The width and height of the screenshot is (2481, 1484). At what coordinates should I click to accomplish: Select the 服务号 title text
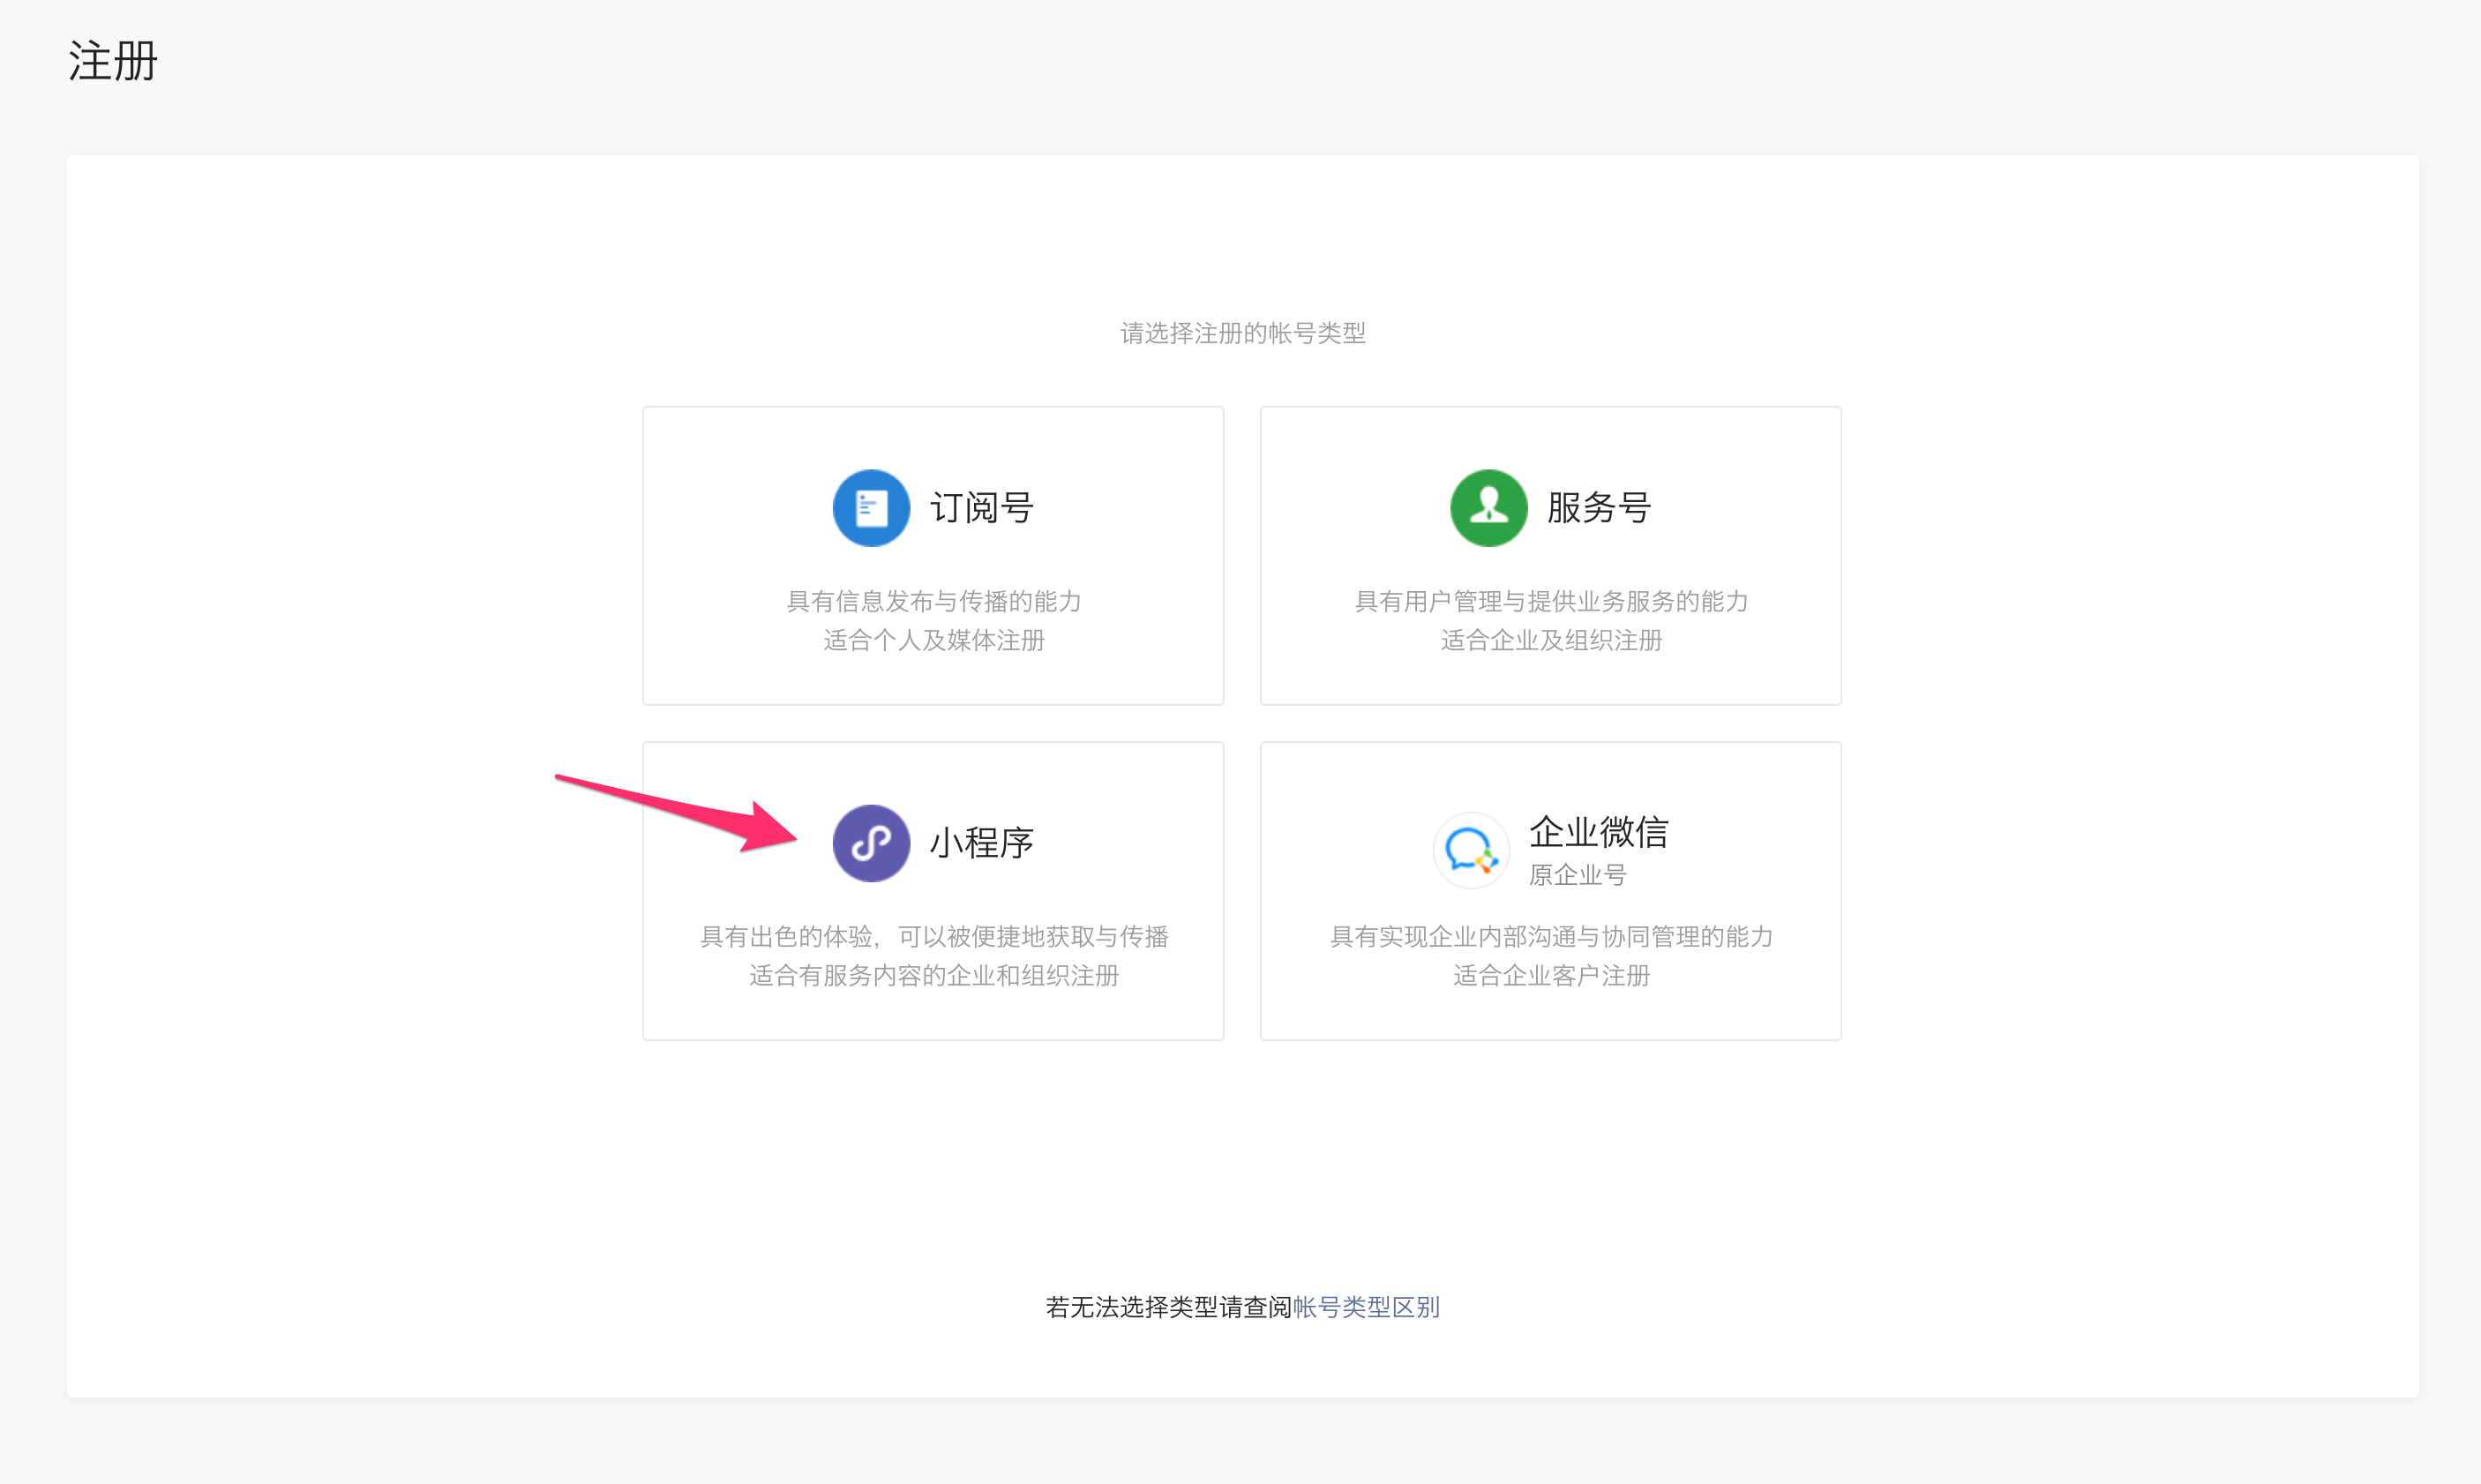[x=1598, y=508]
